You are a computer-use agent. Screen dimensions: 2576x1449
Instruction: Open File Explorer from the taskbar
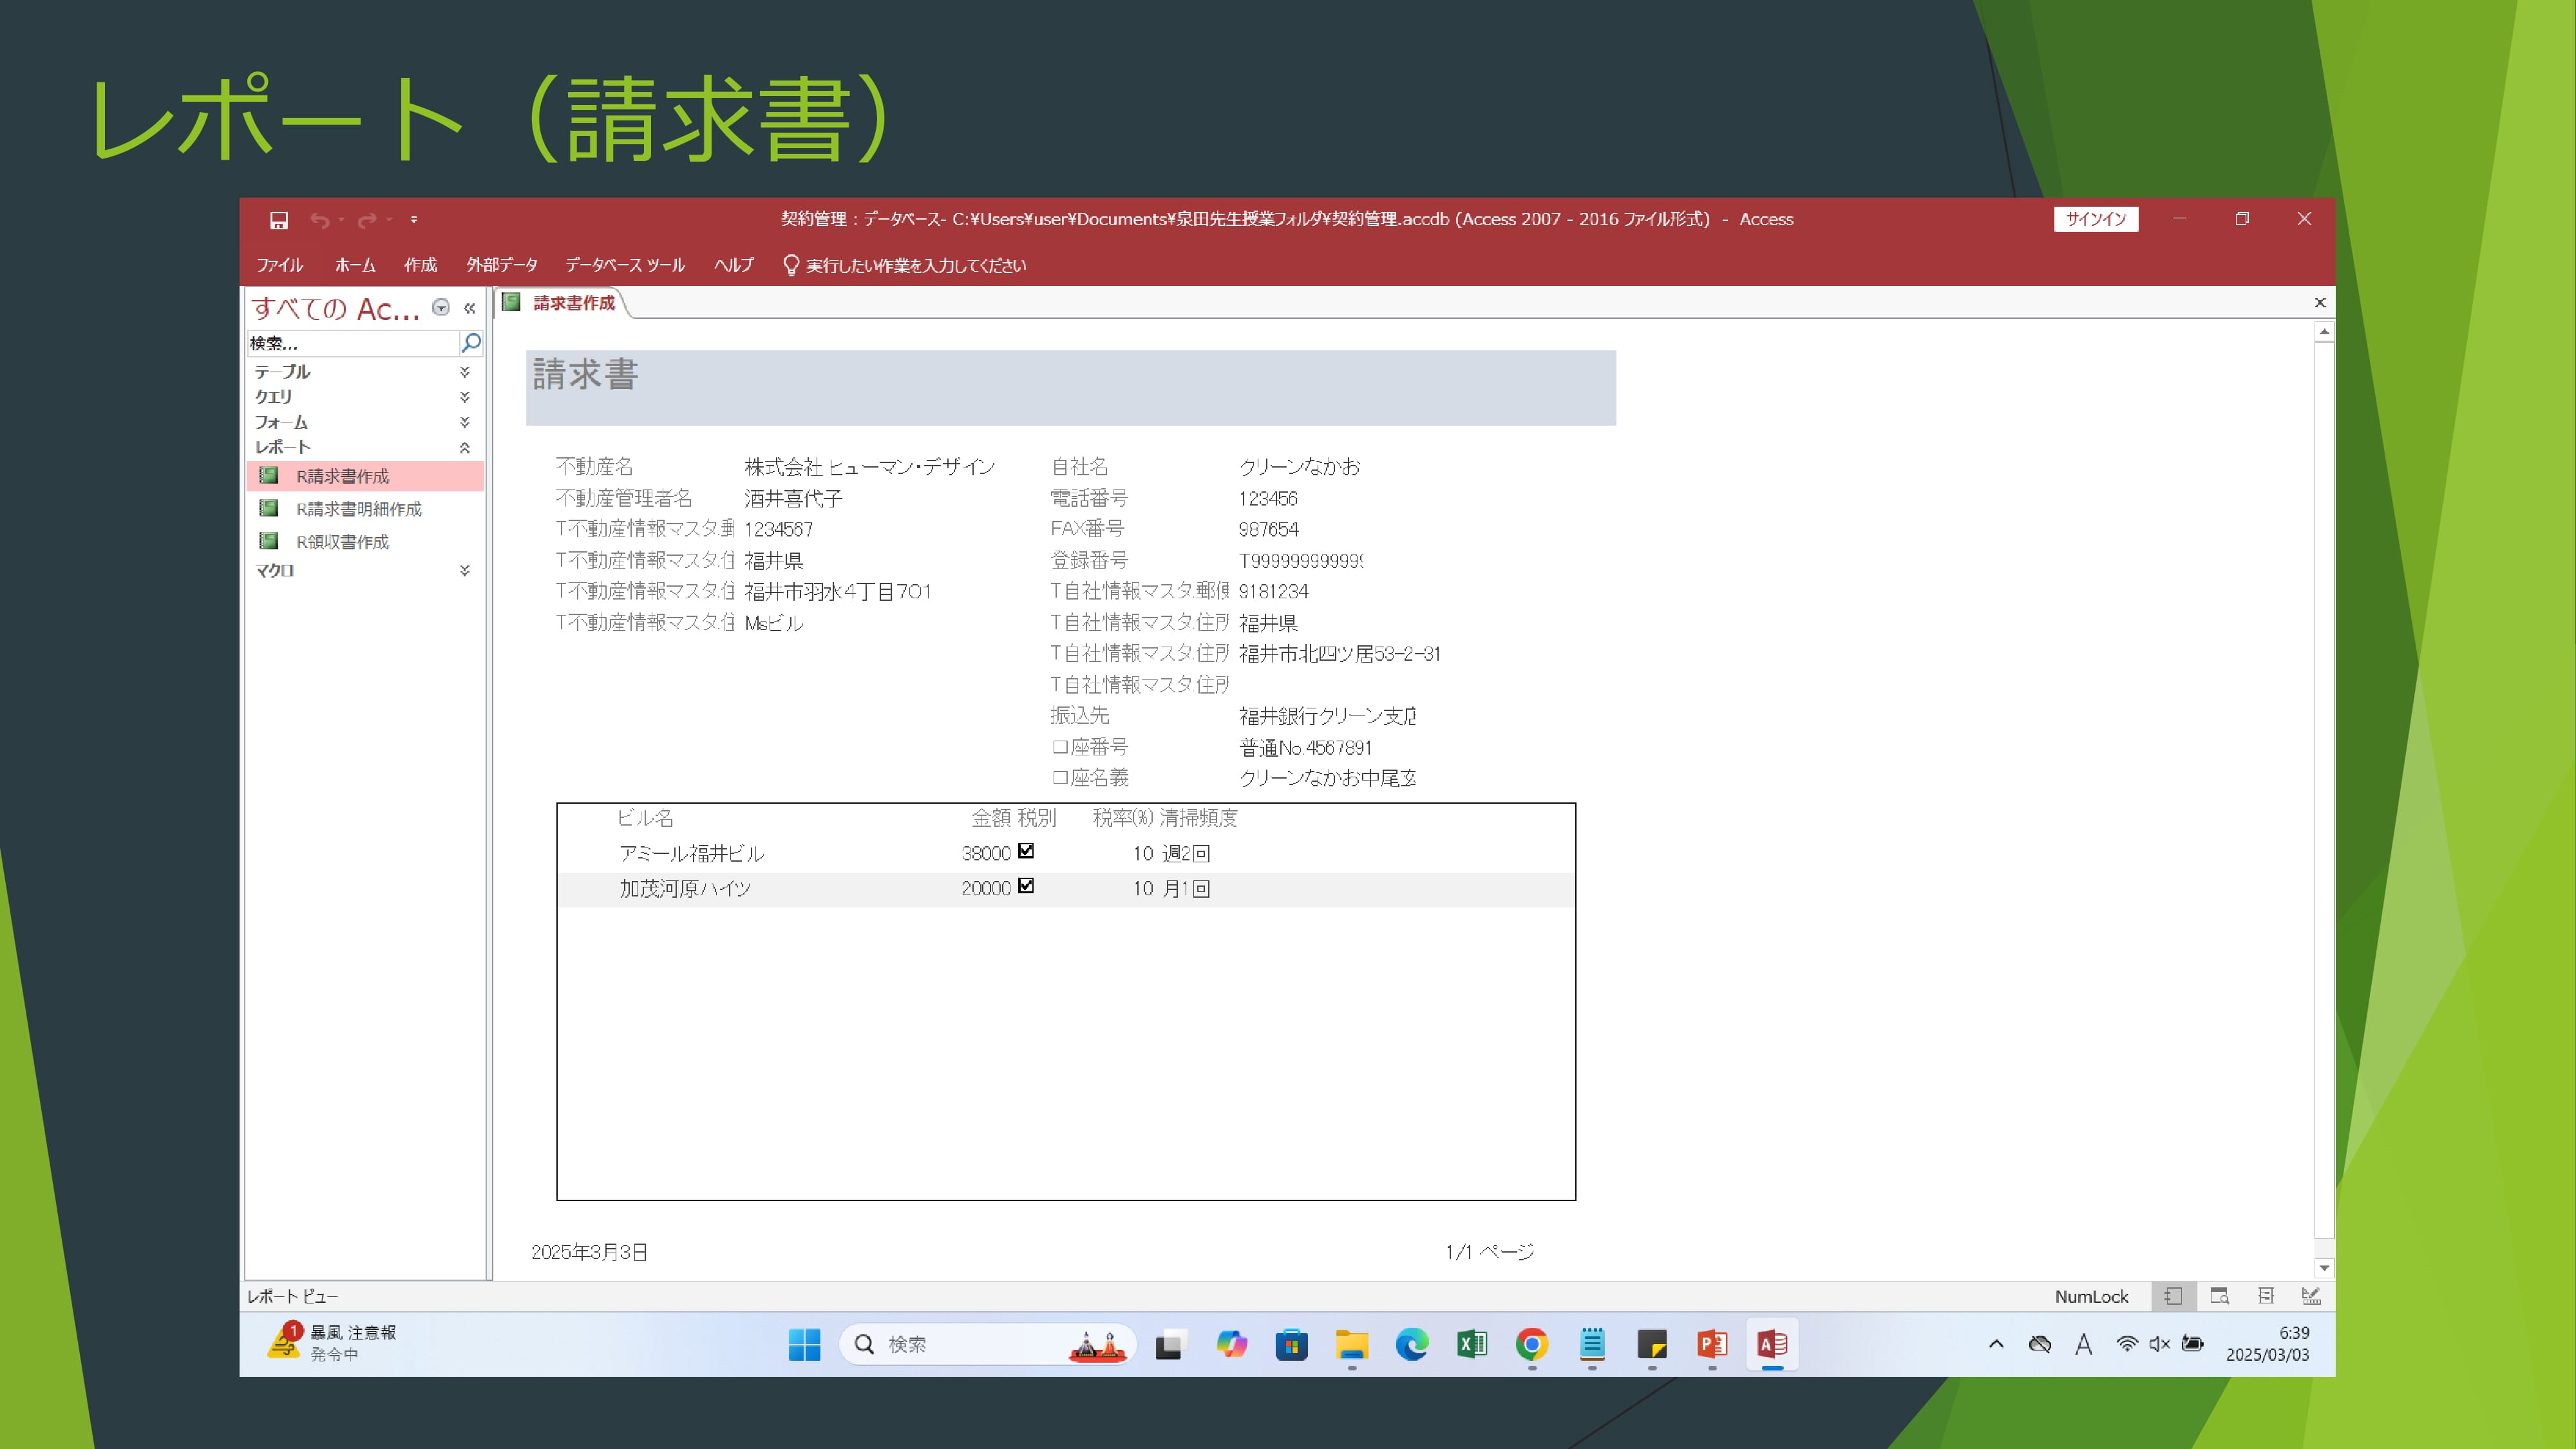1352,1344
